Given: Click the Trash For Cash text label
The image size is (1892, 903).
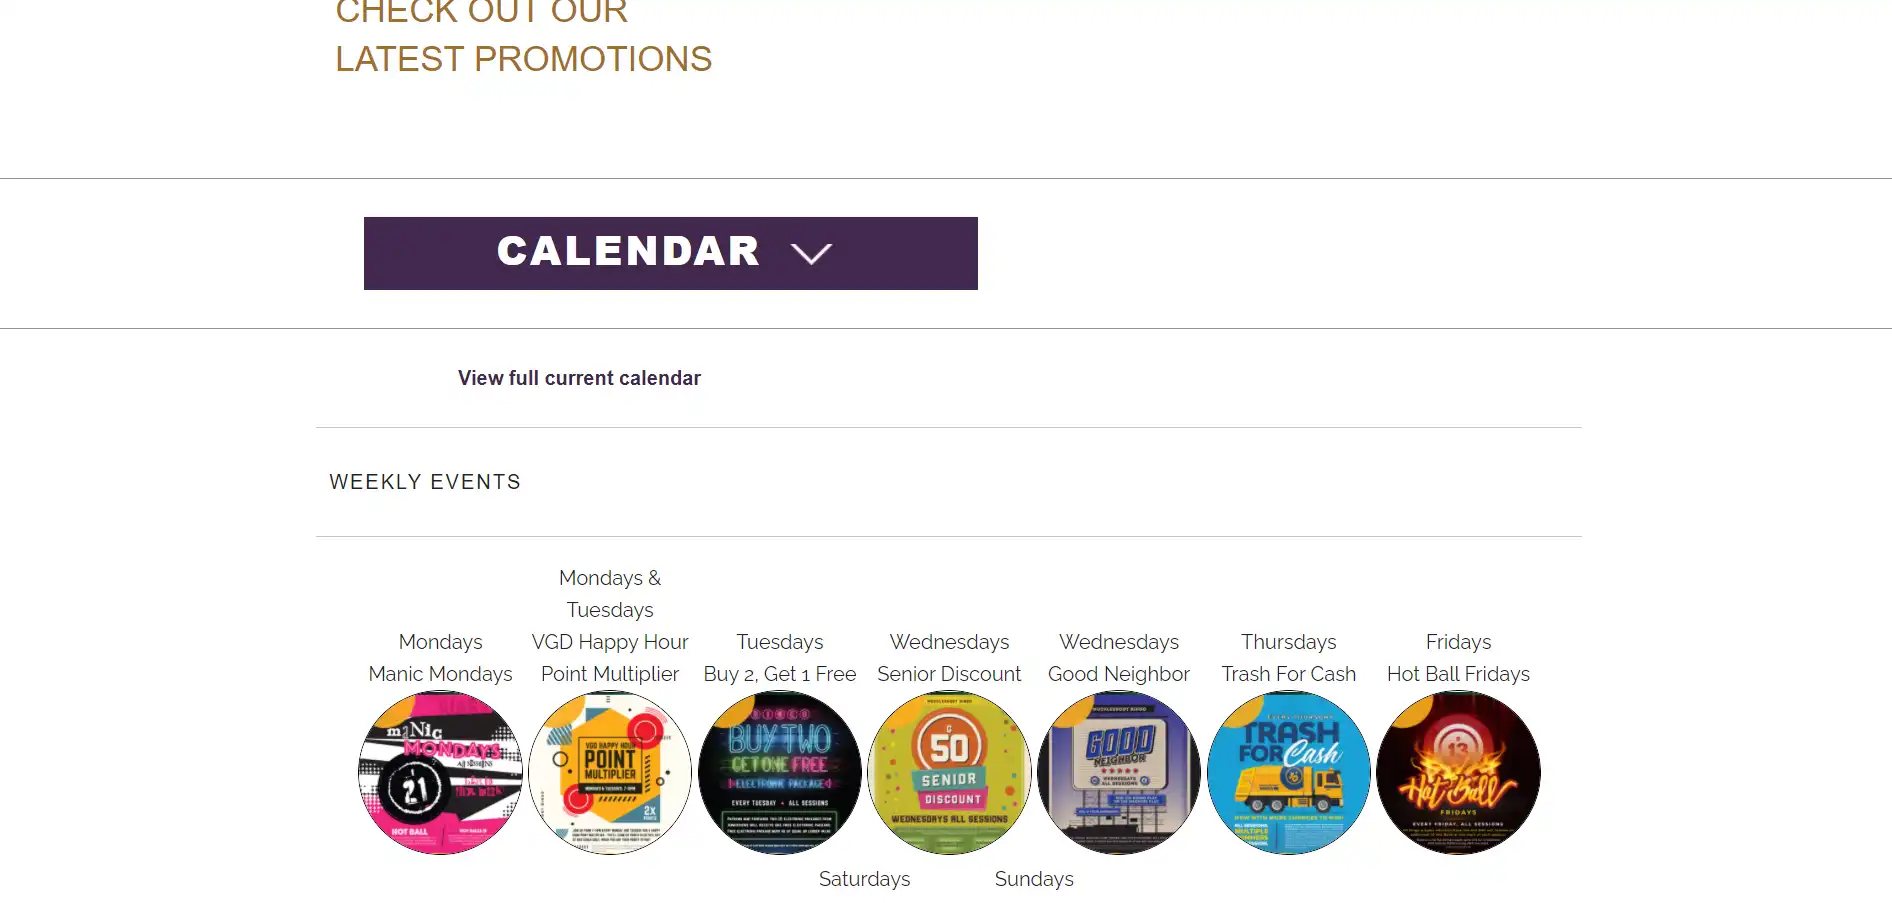Looking at the screenshot, I should coord(1289,674).
